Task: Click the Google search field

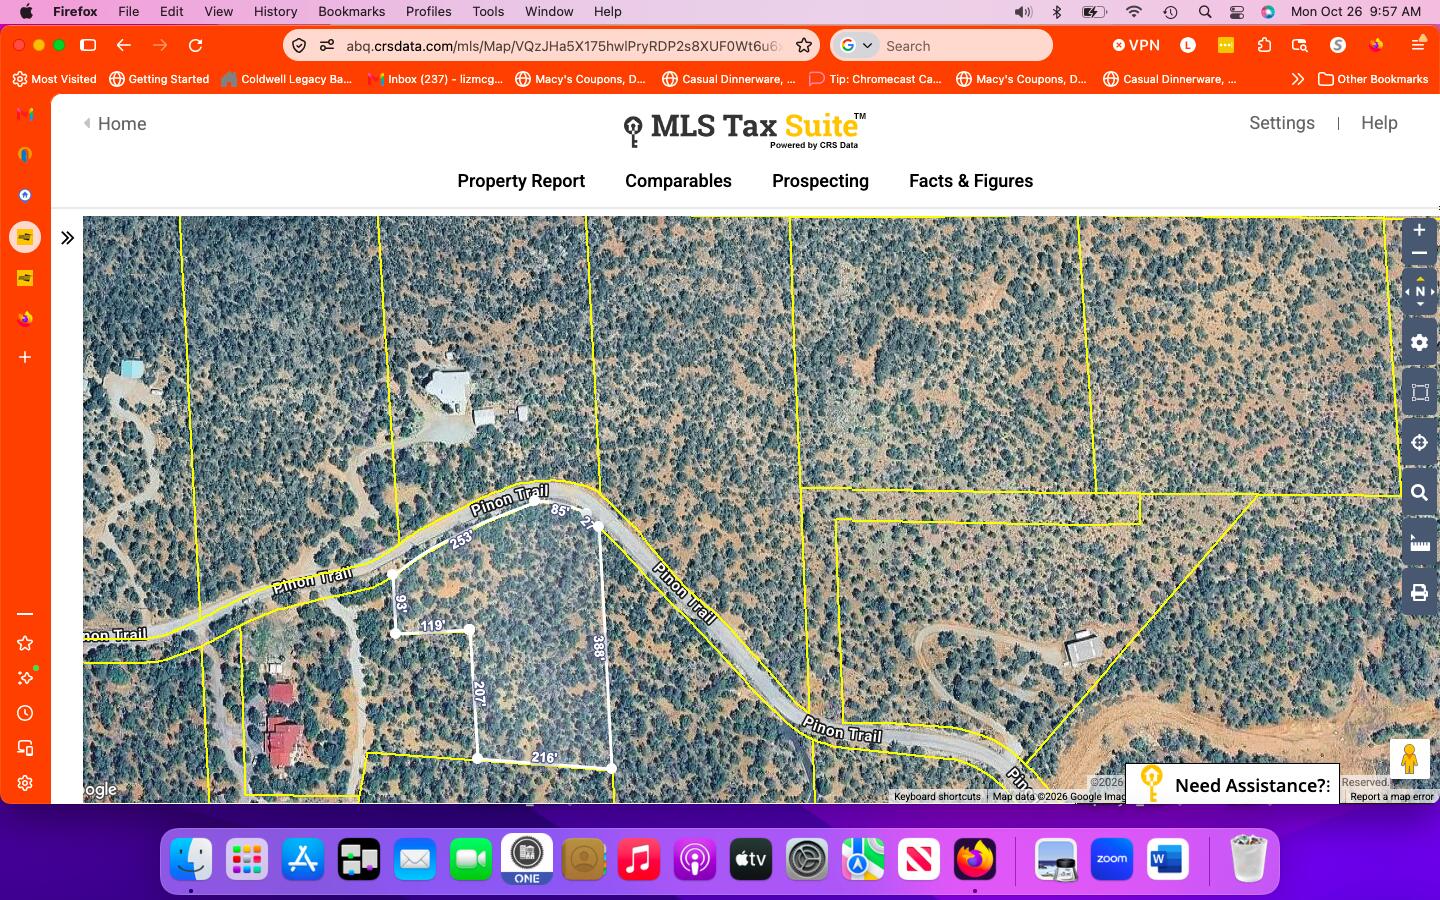Action: [964, 46]
